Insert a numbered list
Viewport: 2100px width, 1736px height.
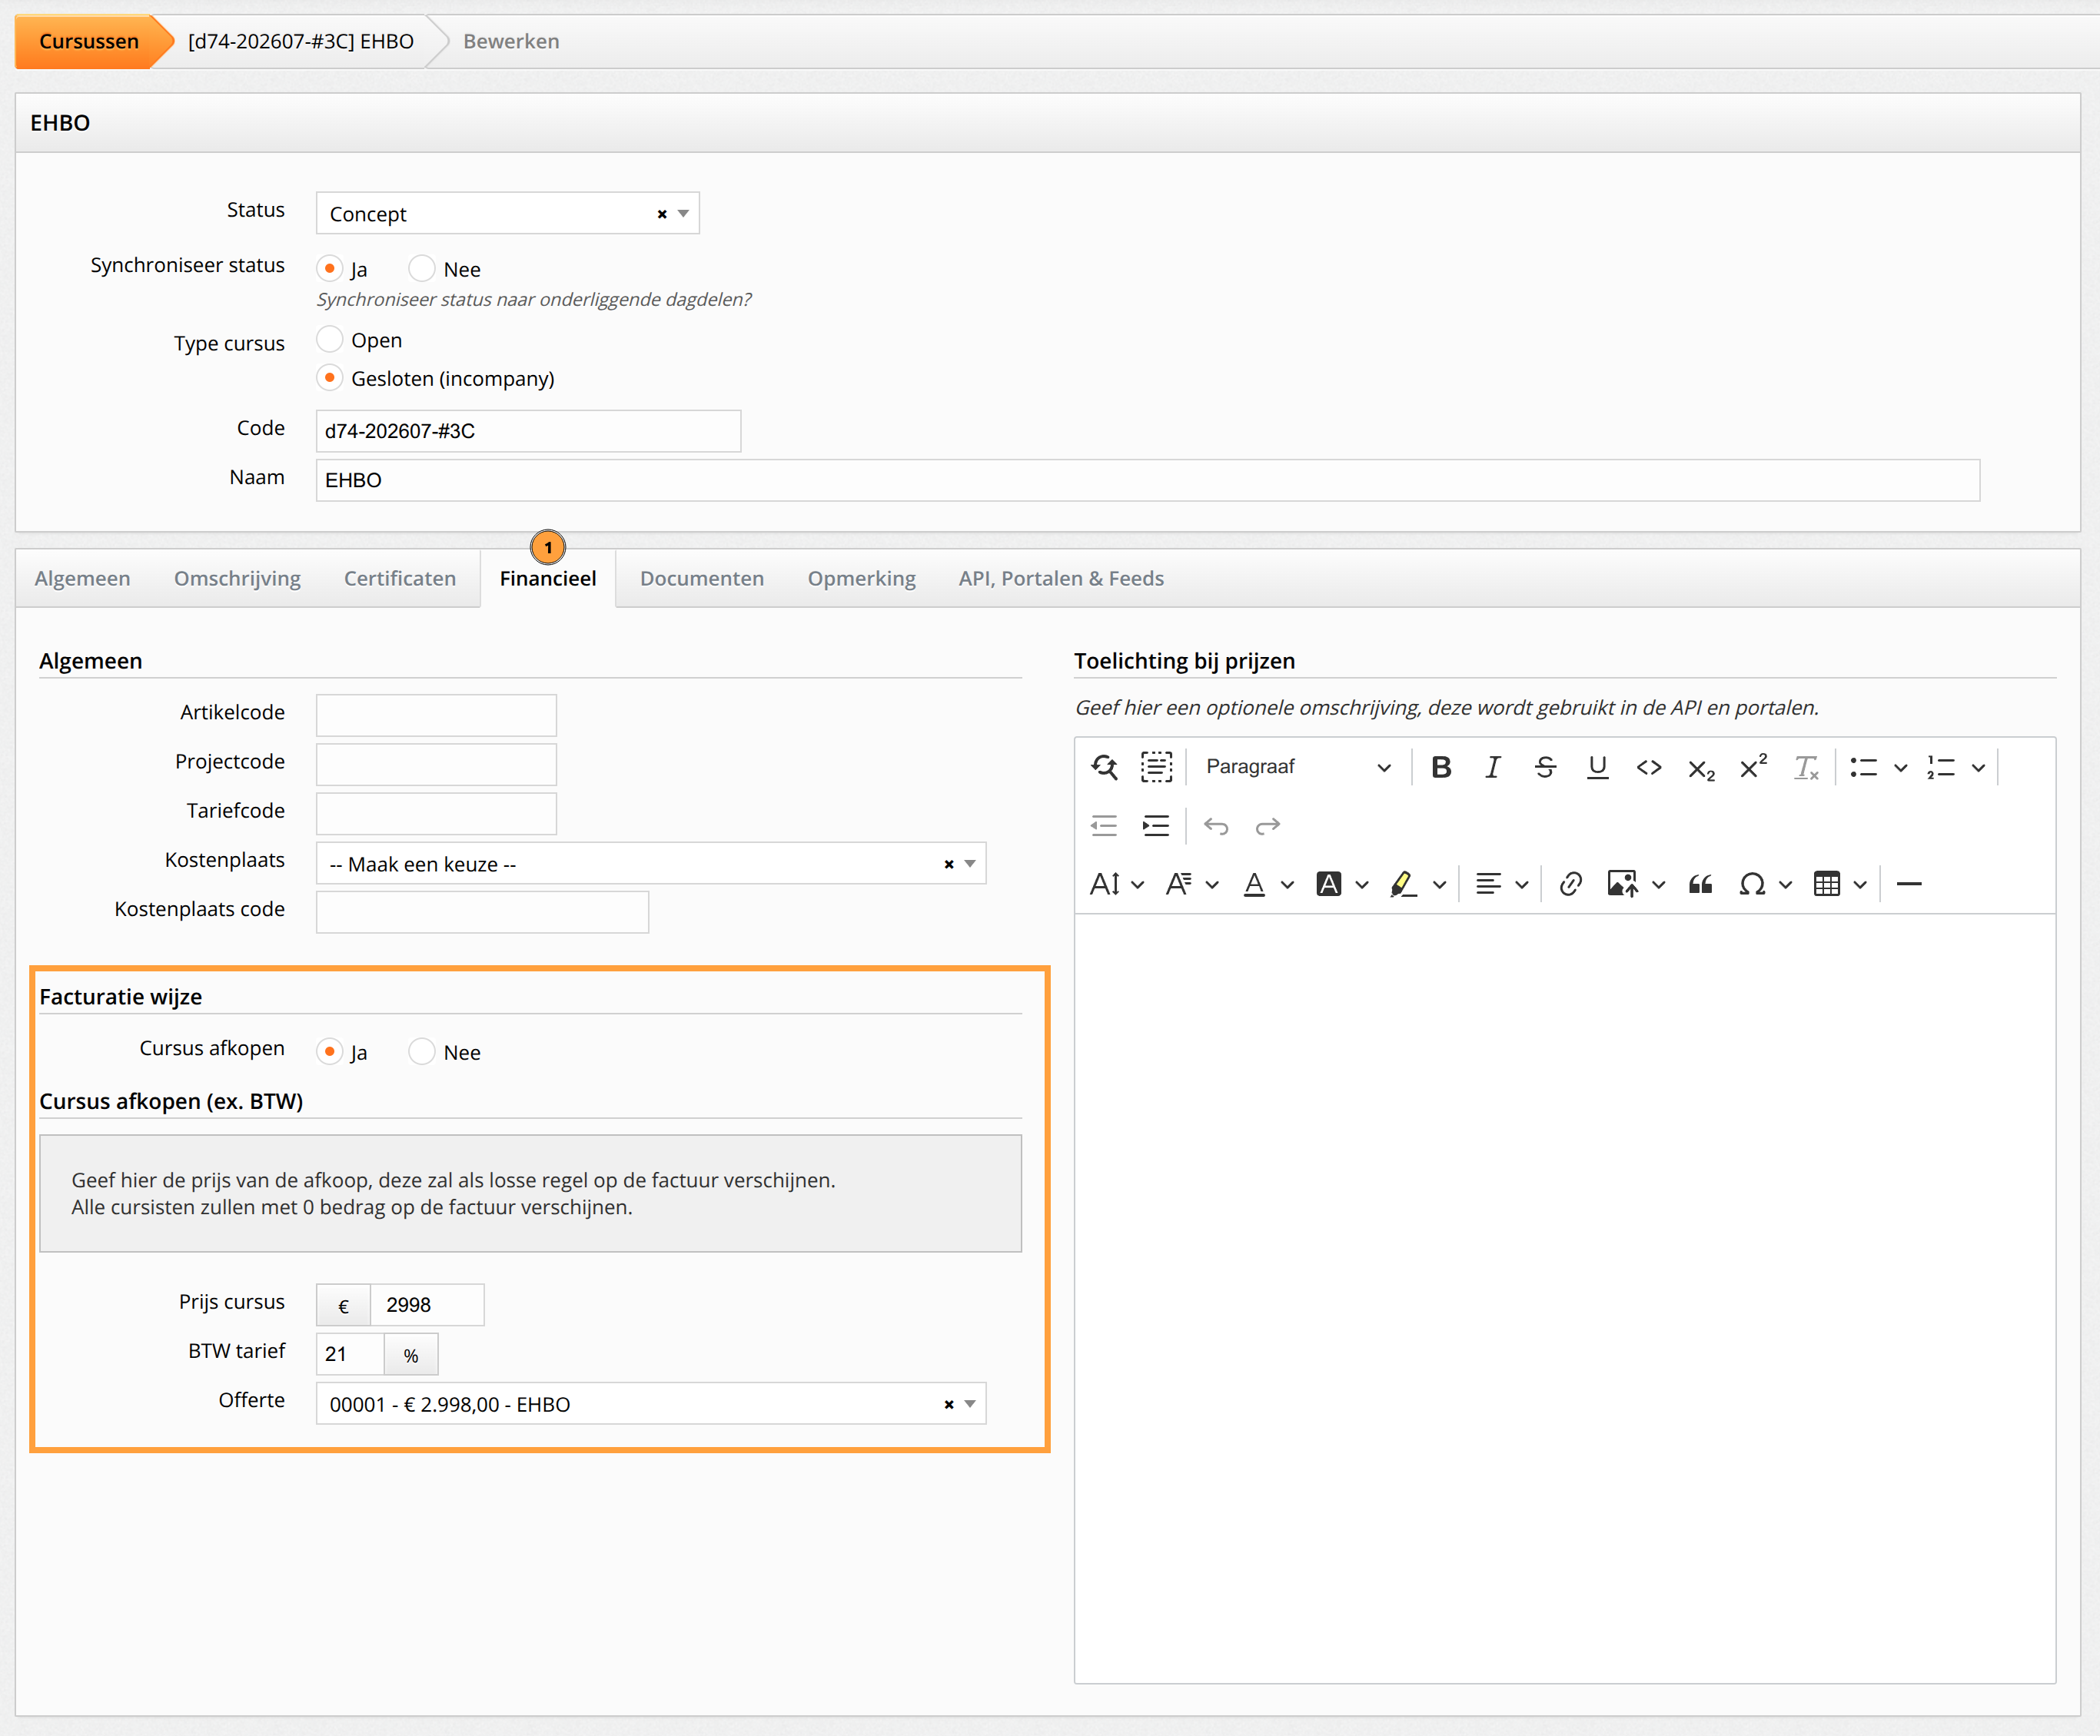click(1941, 767)
